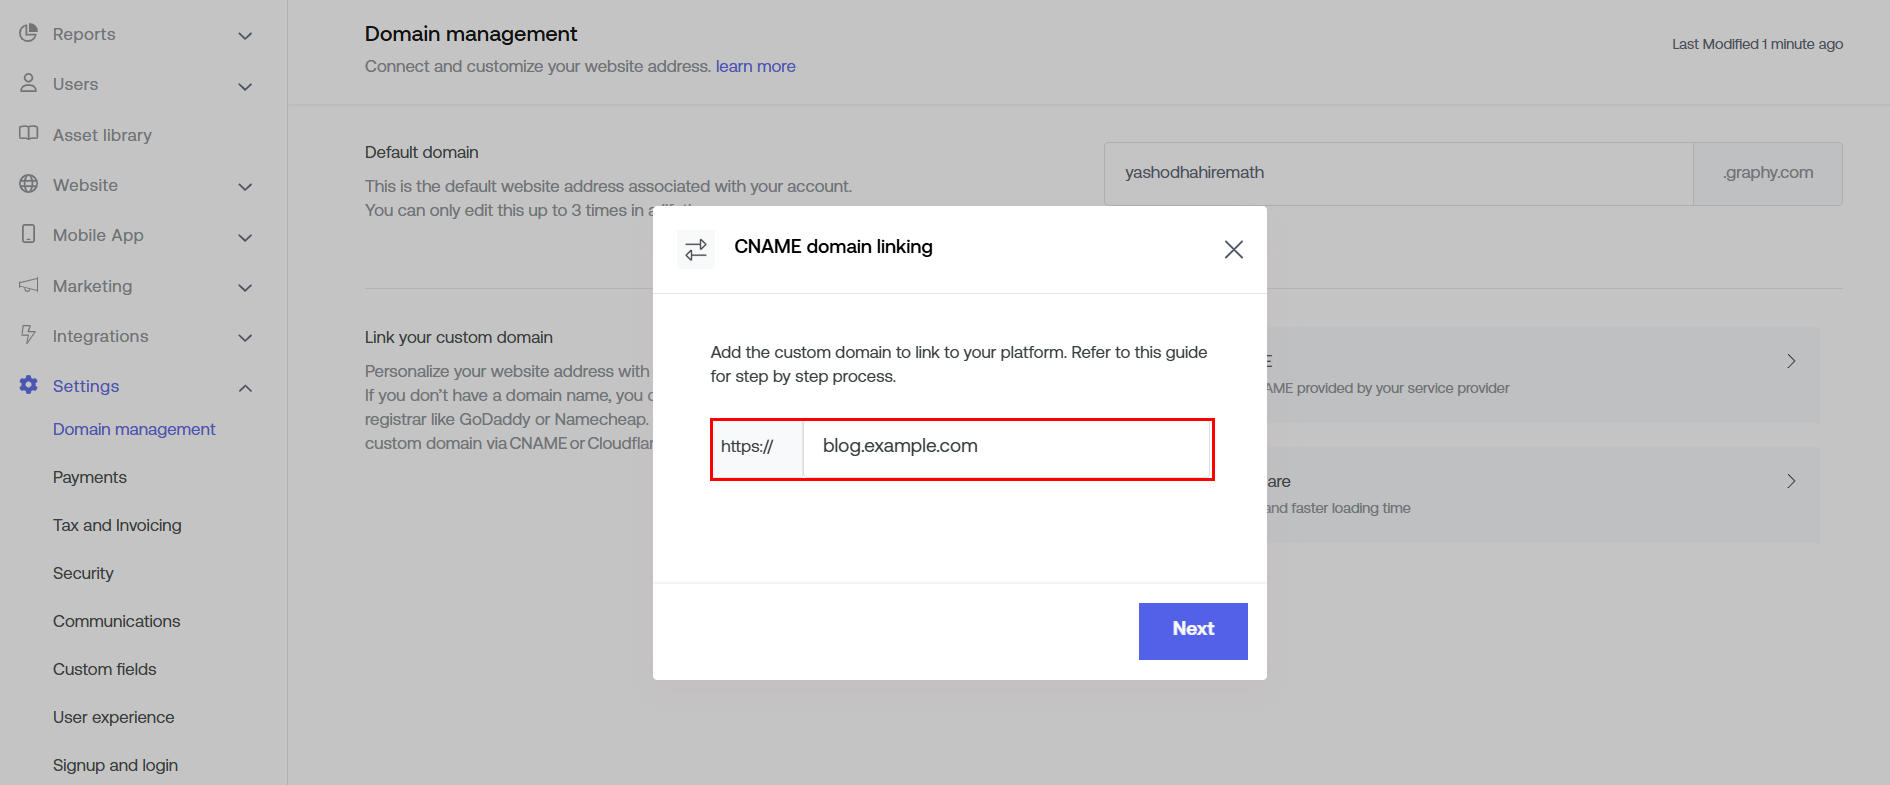Click the Asset library book icon
Image resolution: width=1890 pixels, height=785 pixels.
28,134
